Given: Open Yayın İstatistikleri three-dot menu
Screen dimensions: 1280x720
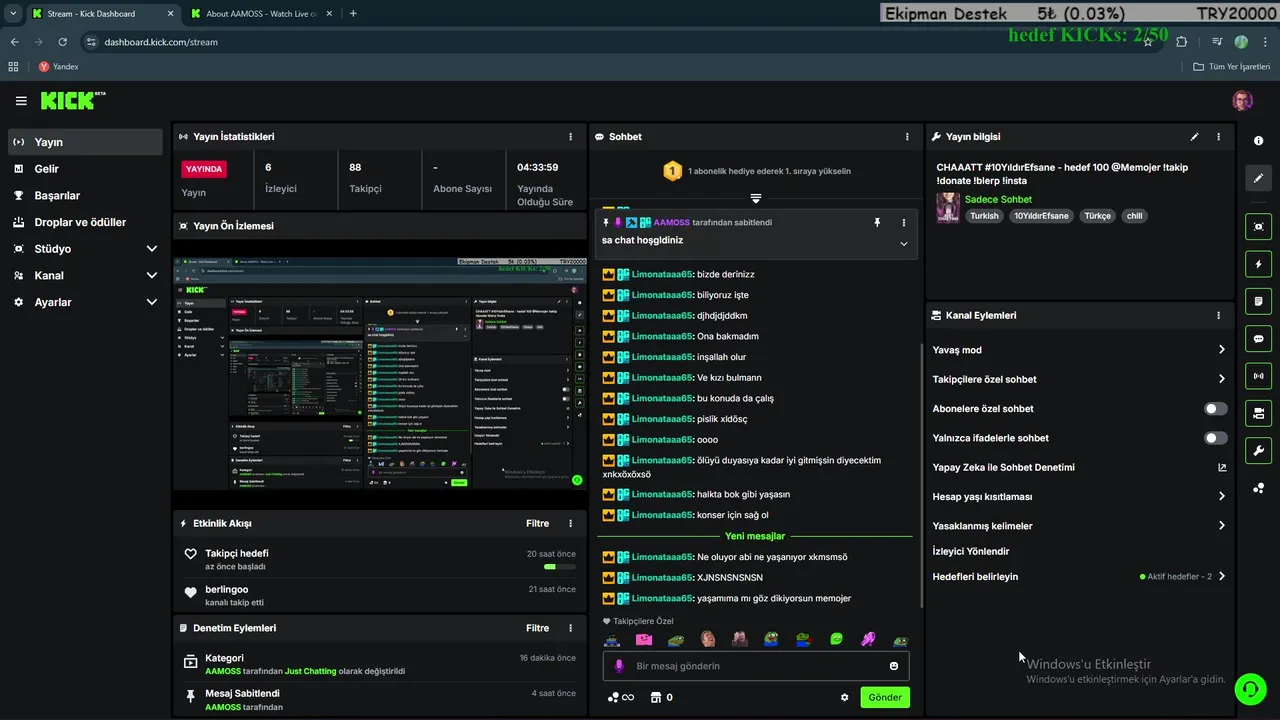Looking at the screenshot, I should tap(571, 137).
